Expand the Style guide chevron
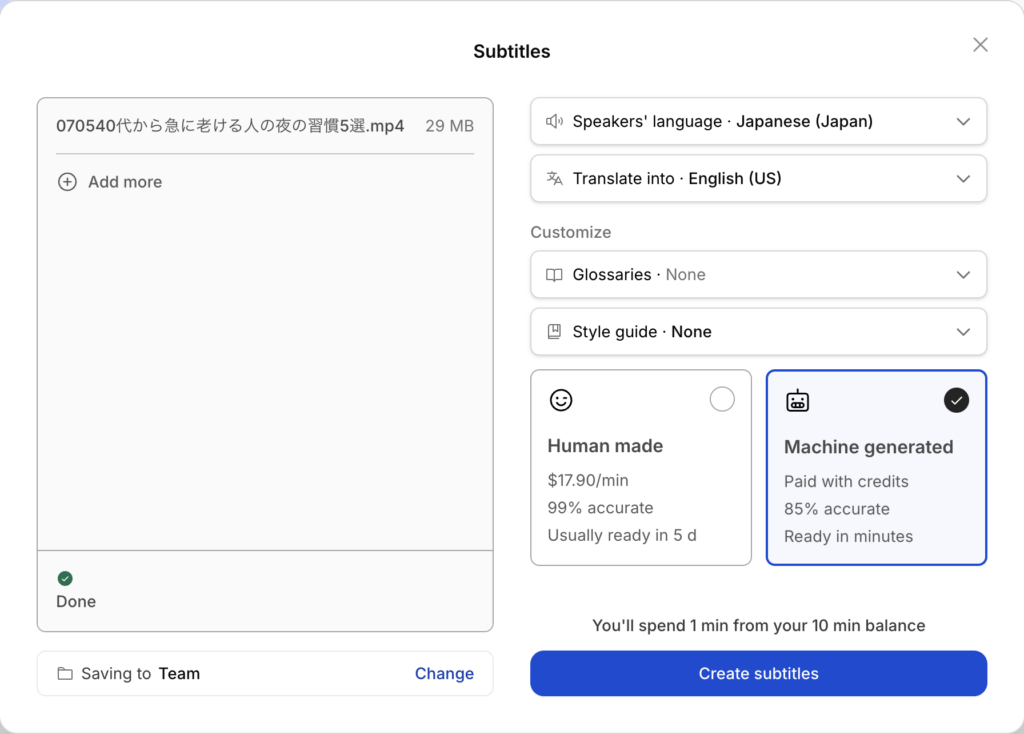Viewport: 1024px width, 734px height. point(963,332)
